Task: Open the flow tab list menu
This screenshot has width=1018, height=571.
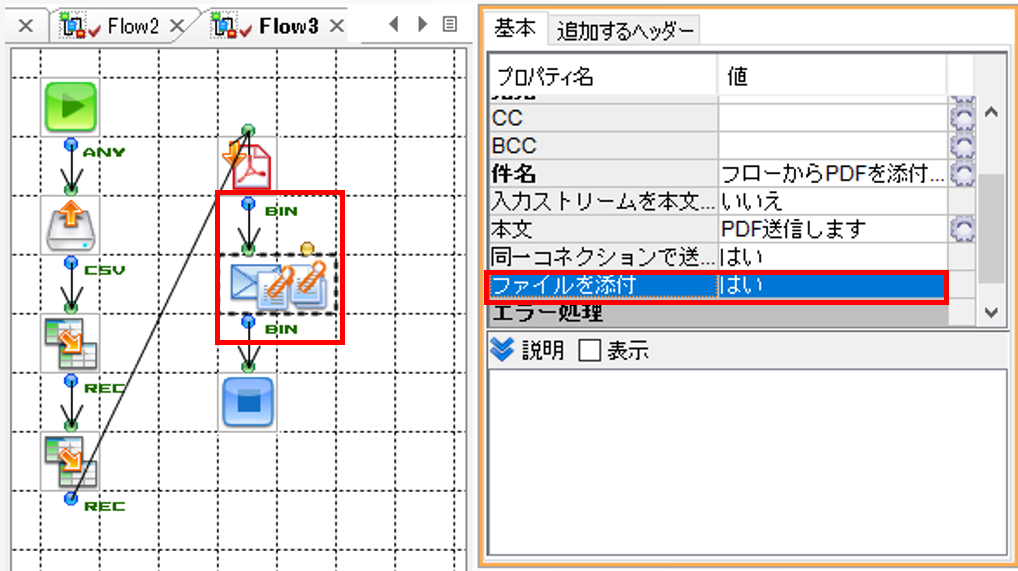Action: [x=449, y=25]
